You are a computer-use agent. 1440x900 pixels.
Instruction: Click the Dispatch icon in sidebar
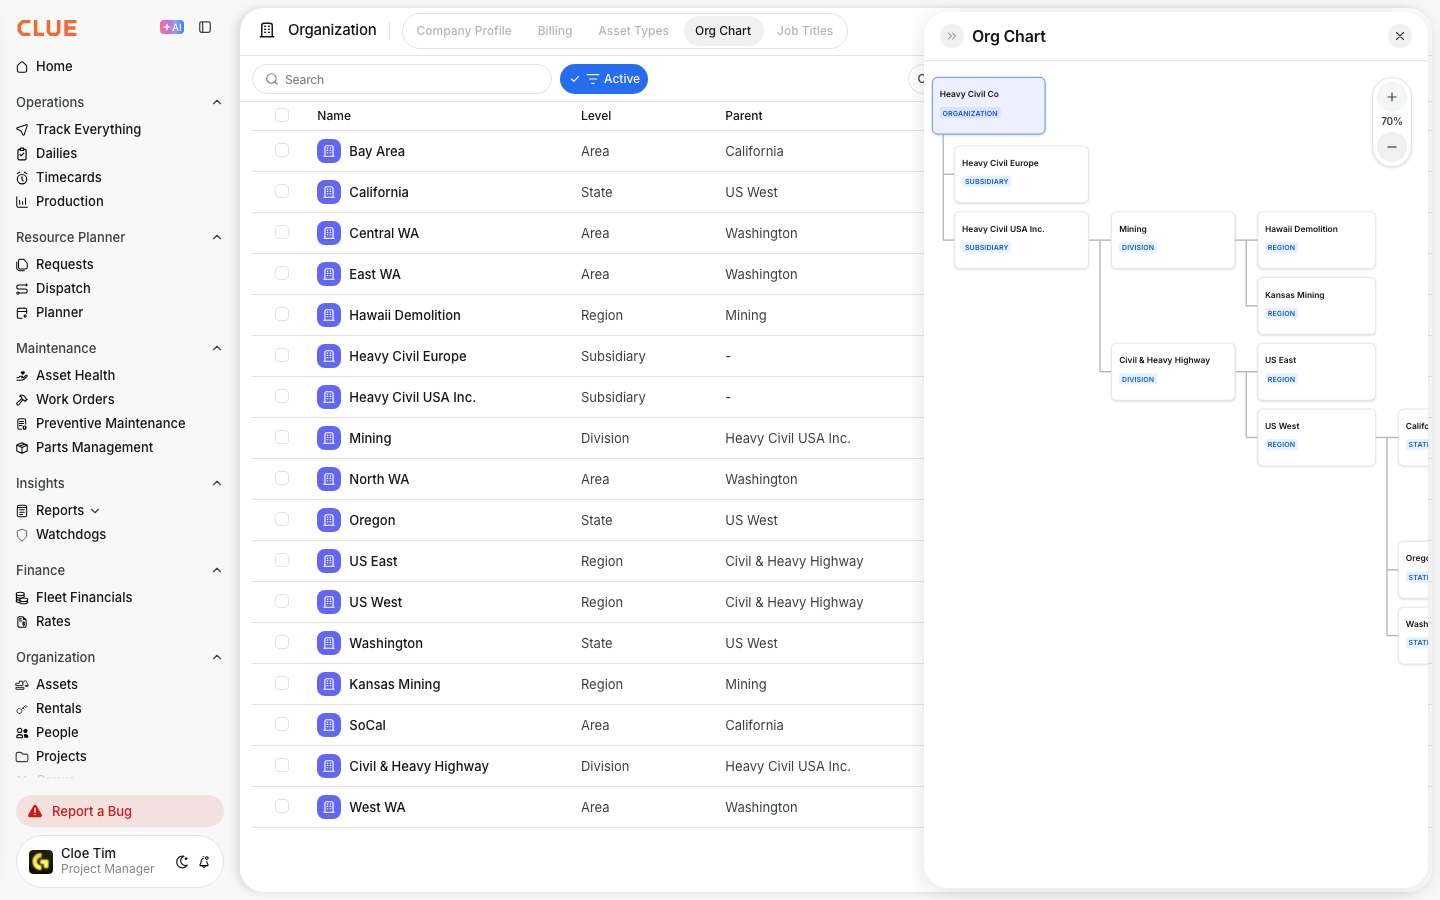click(x=22, y=288)
